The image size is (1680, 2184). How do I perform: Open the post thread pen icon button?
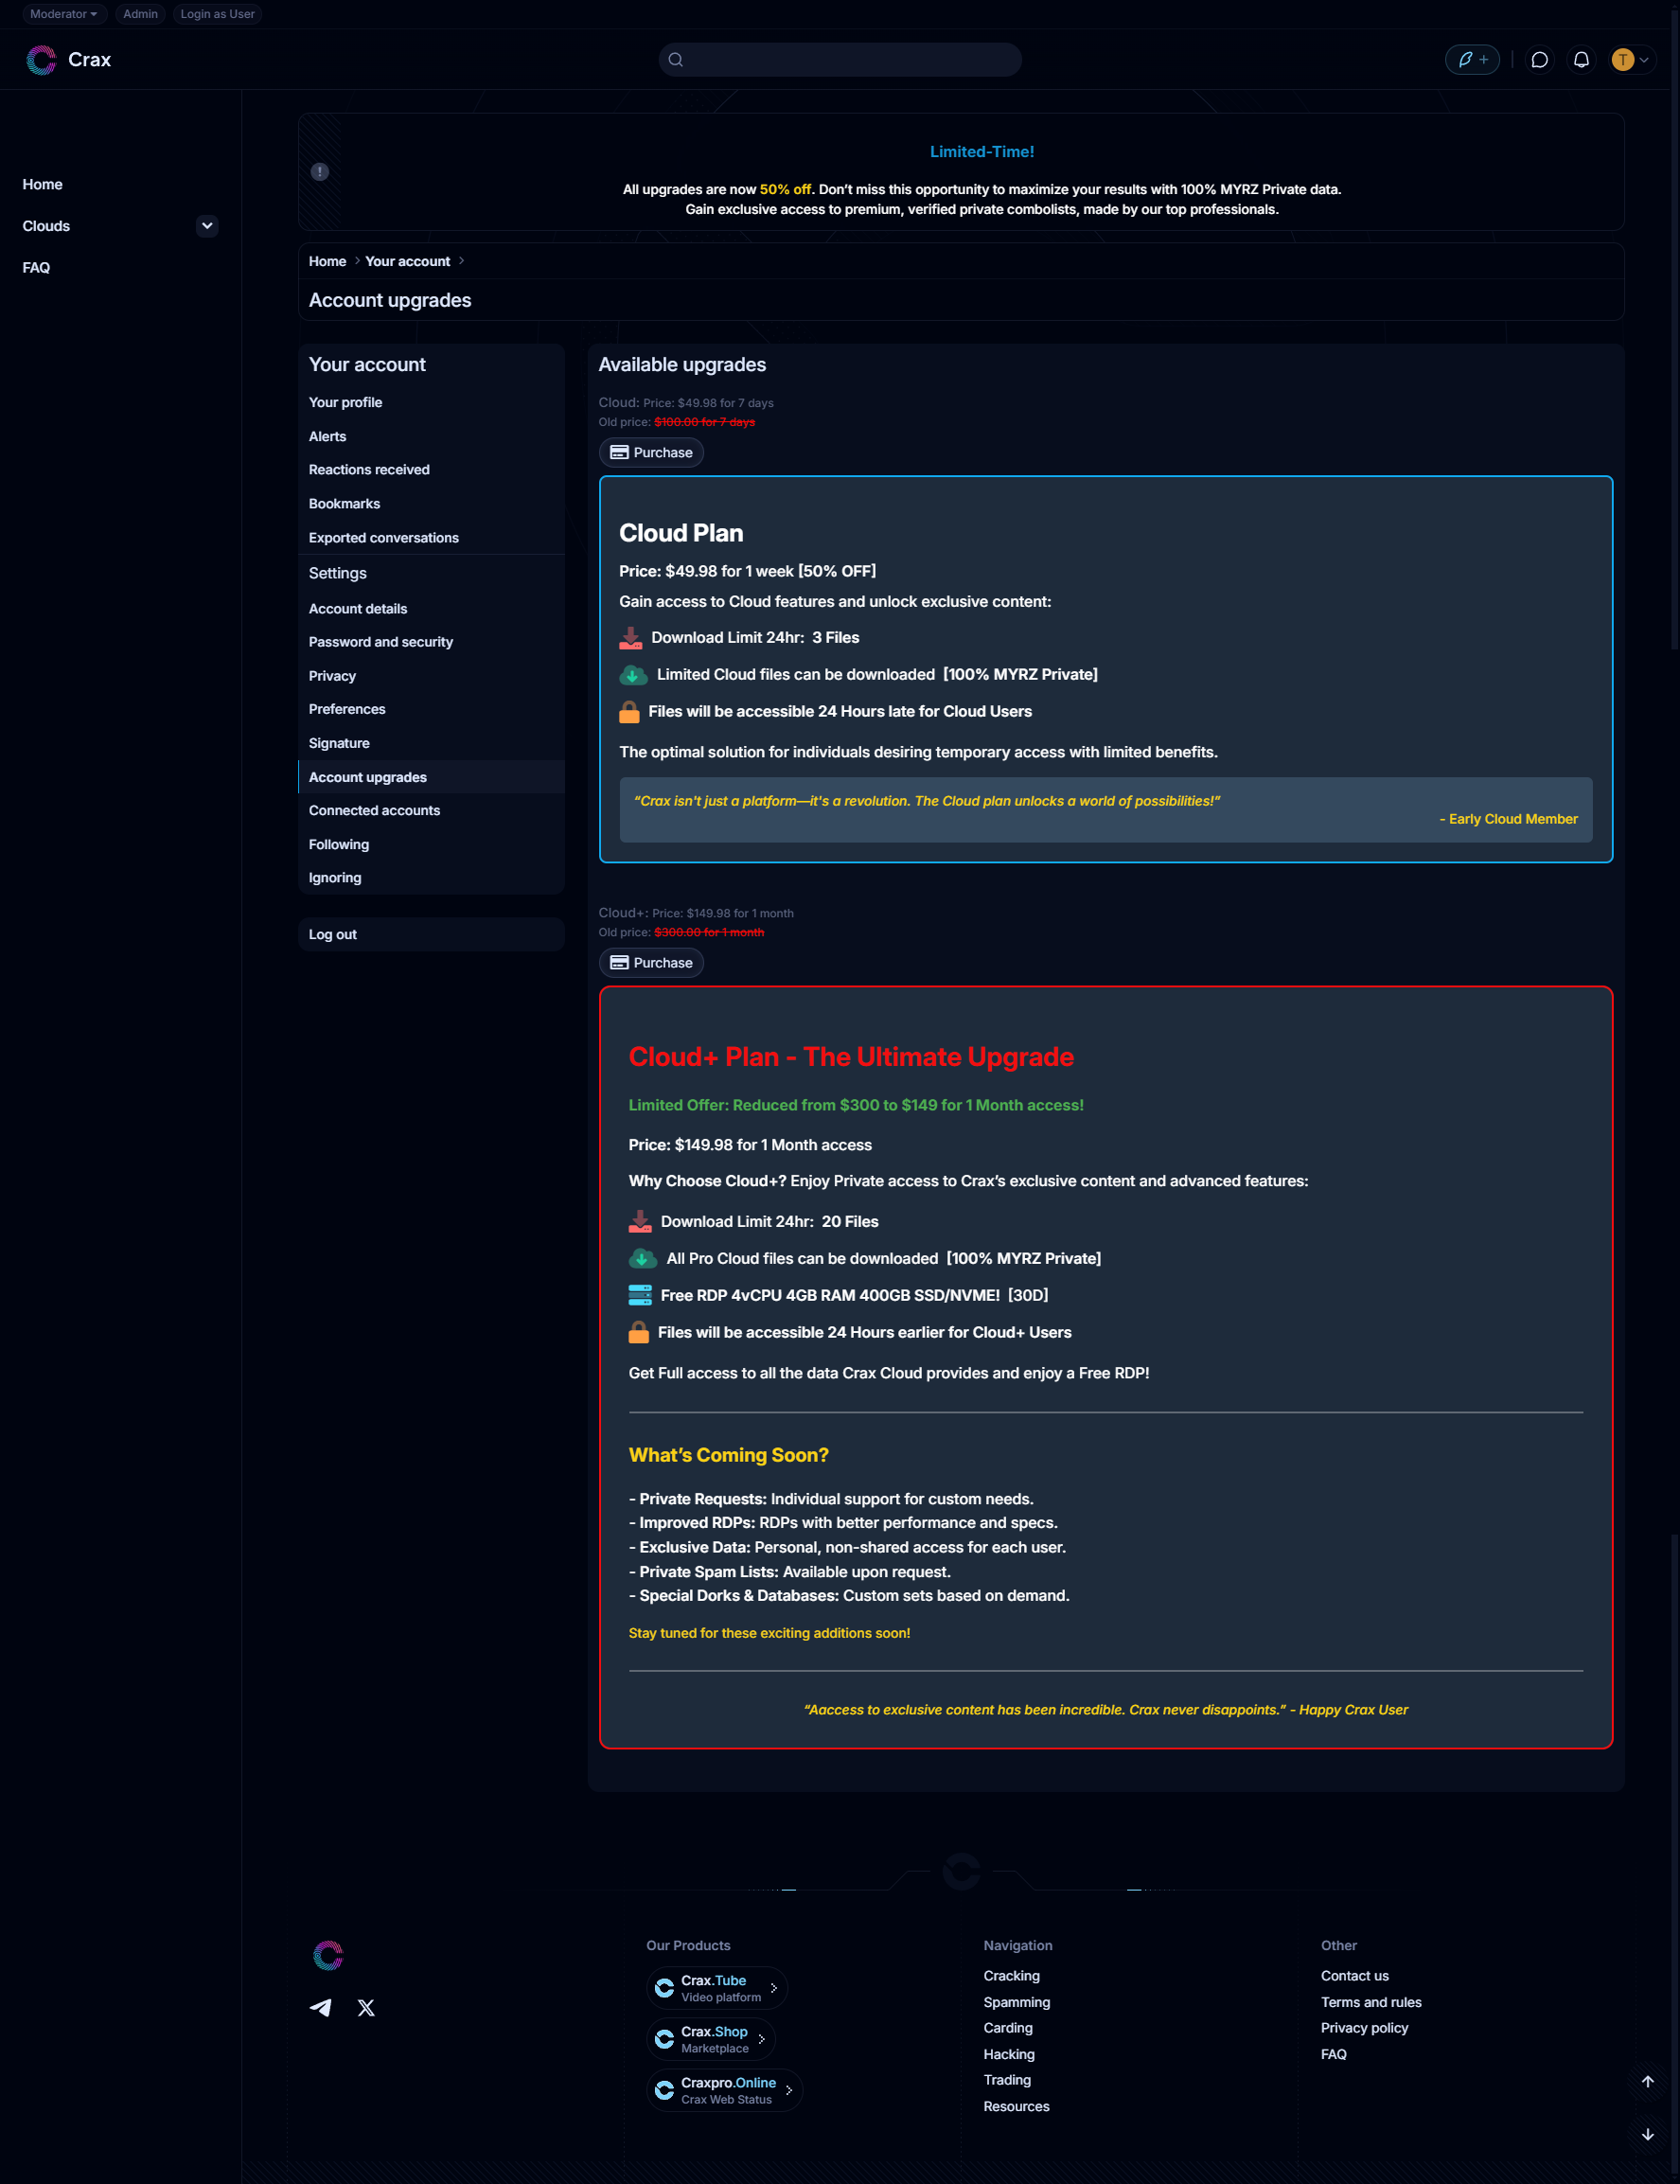1472,60
